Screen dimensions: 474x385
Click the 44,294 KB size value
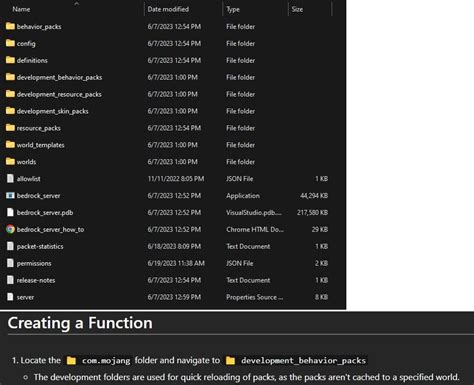(x=314, y=196)
